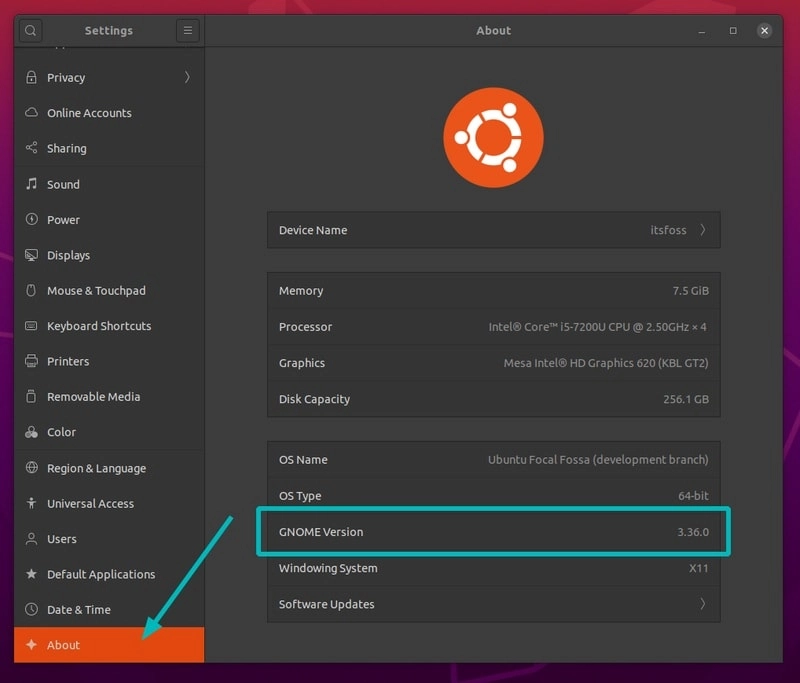Viewport: 800px width, 683px height.
Task: Open the hamburger menu in Settings titlebar
Action: pos(188,30)
